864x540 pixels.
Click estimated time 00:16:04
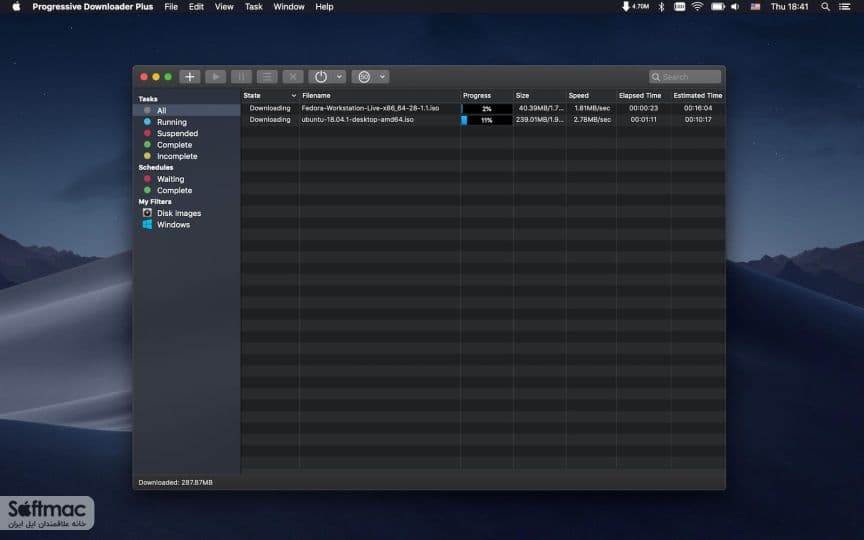coord(698,108)
